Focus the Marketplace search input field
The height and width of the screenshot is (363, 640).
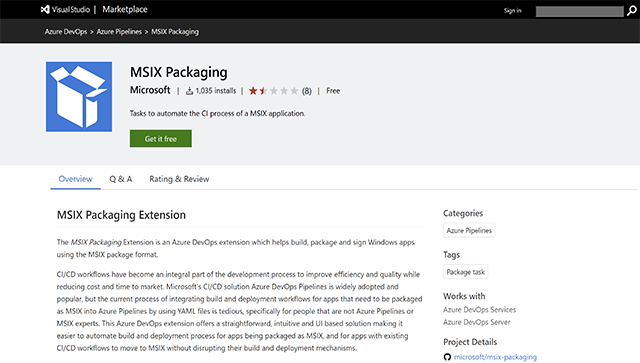[580, 11]
